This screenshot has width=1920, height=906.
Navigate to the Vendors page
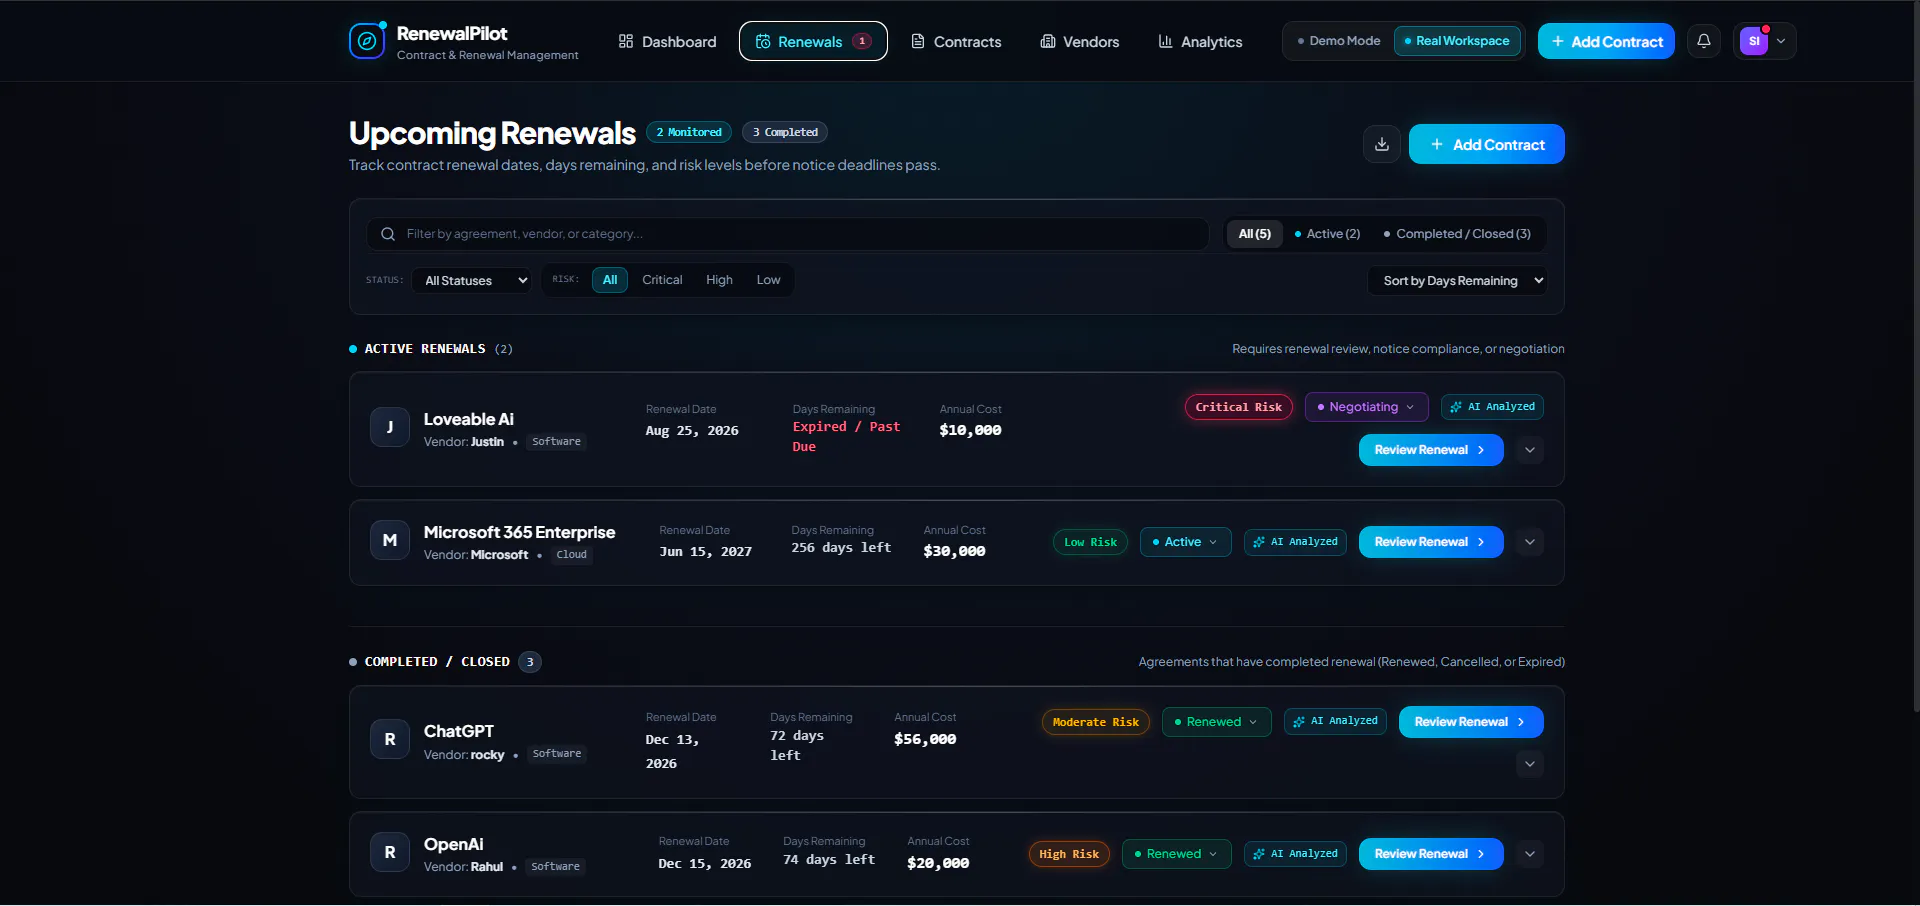[x=1080, y=41]
